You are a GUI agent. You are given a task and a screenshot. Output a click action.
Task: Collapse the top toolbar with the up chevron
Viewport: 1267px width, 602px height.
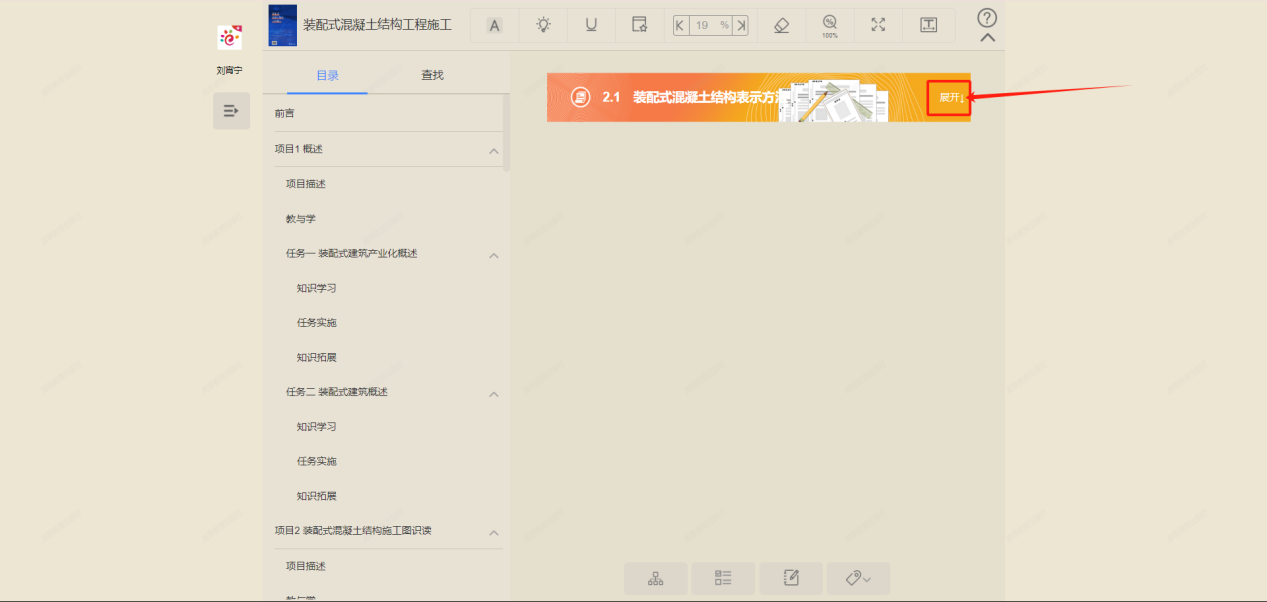click(987, 38)
